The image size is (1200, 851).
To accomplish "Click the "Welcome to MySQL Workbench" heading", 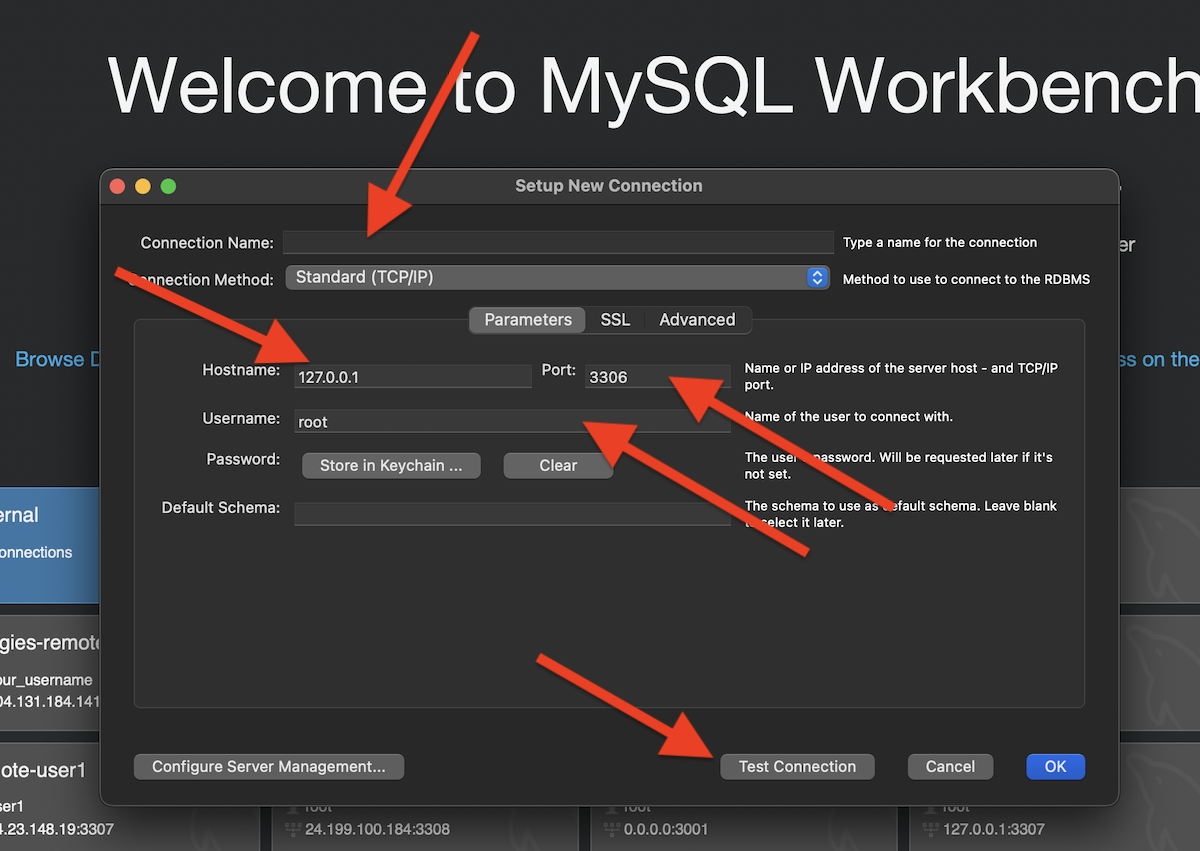I will [x=654, y=86].
